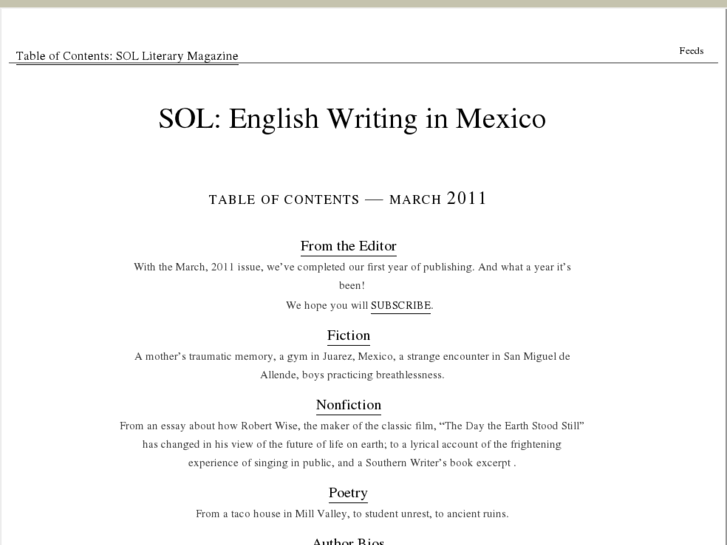
Task: Follow the SUBSCRIBE link
Action: [401, 305]
